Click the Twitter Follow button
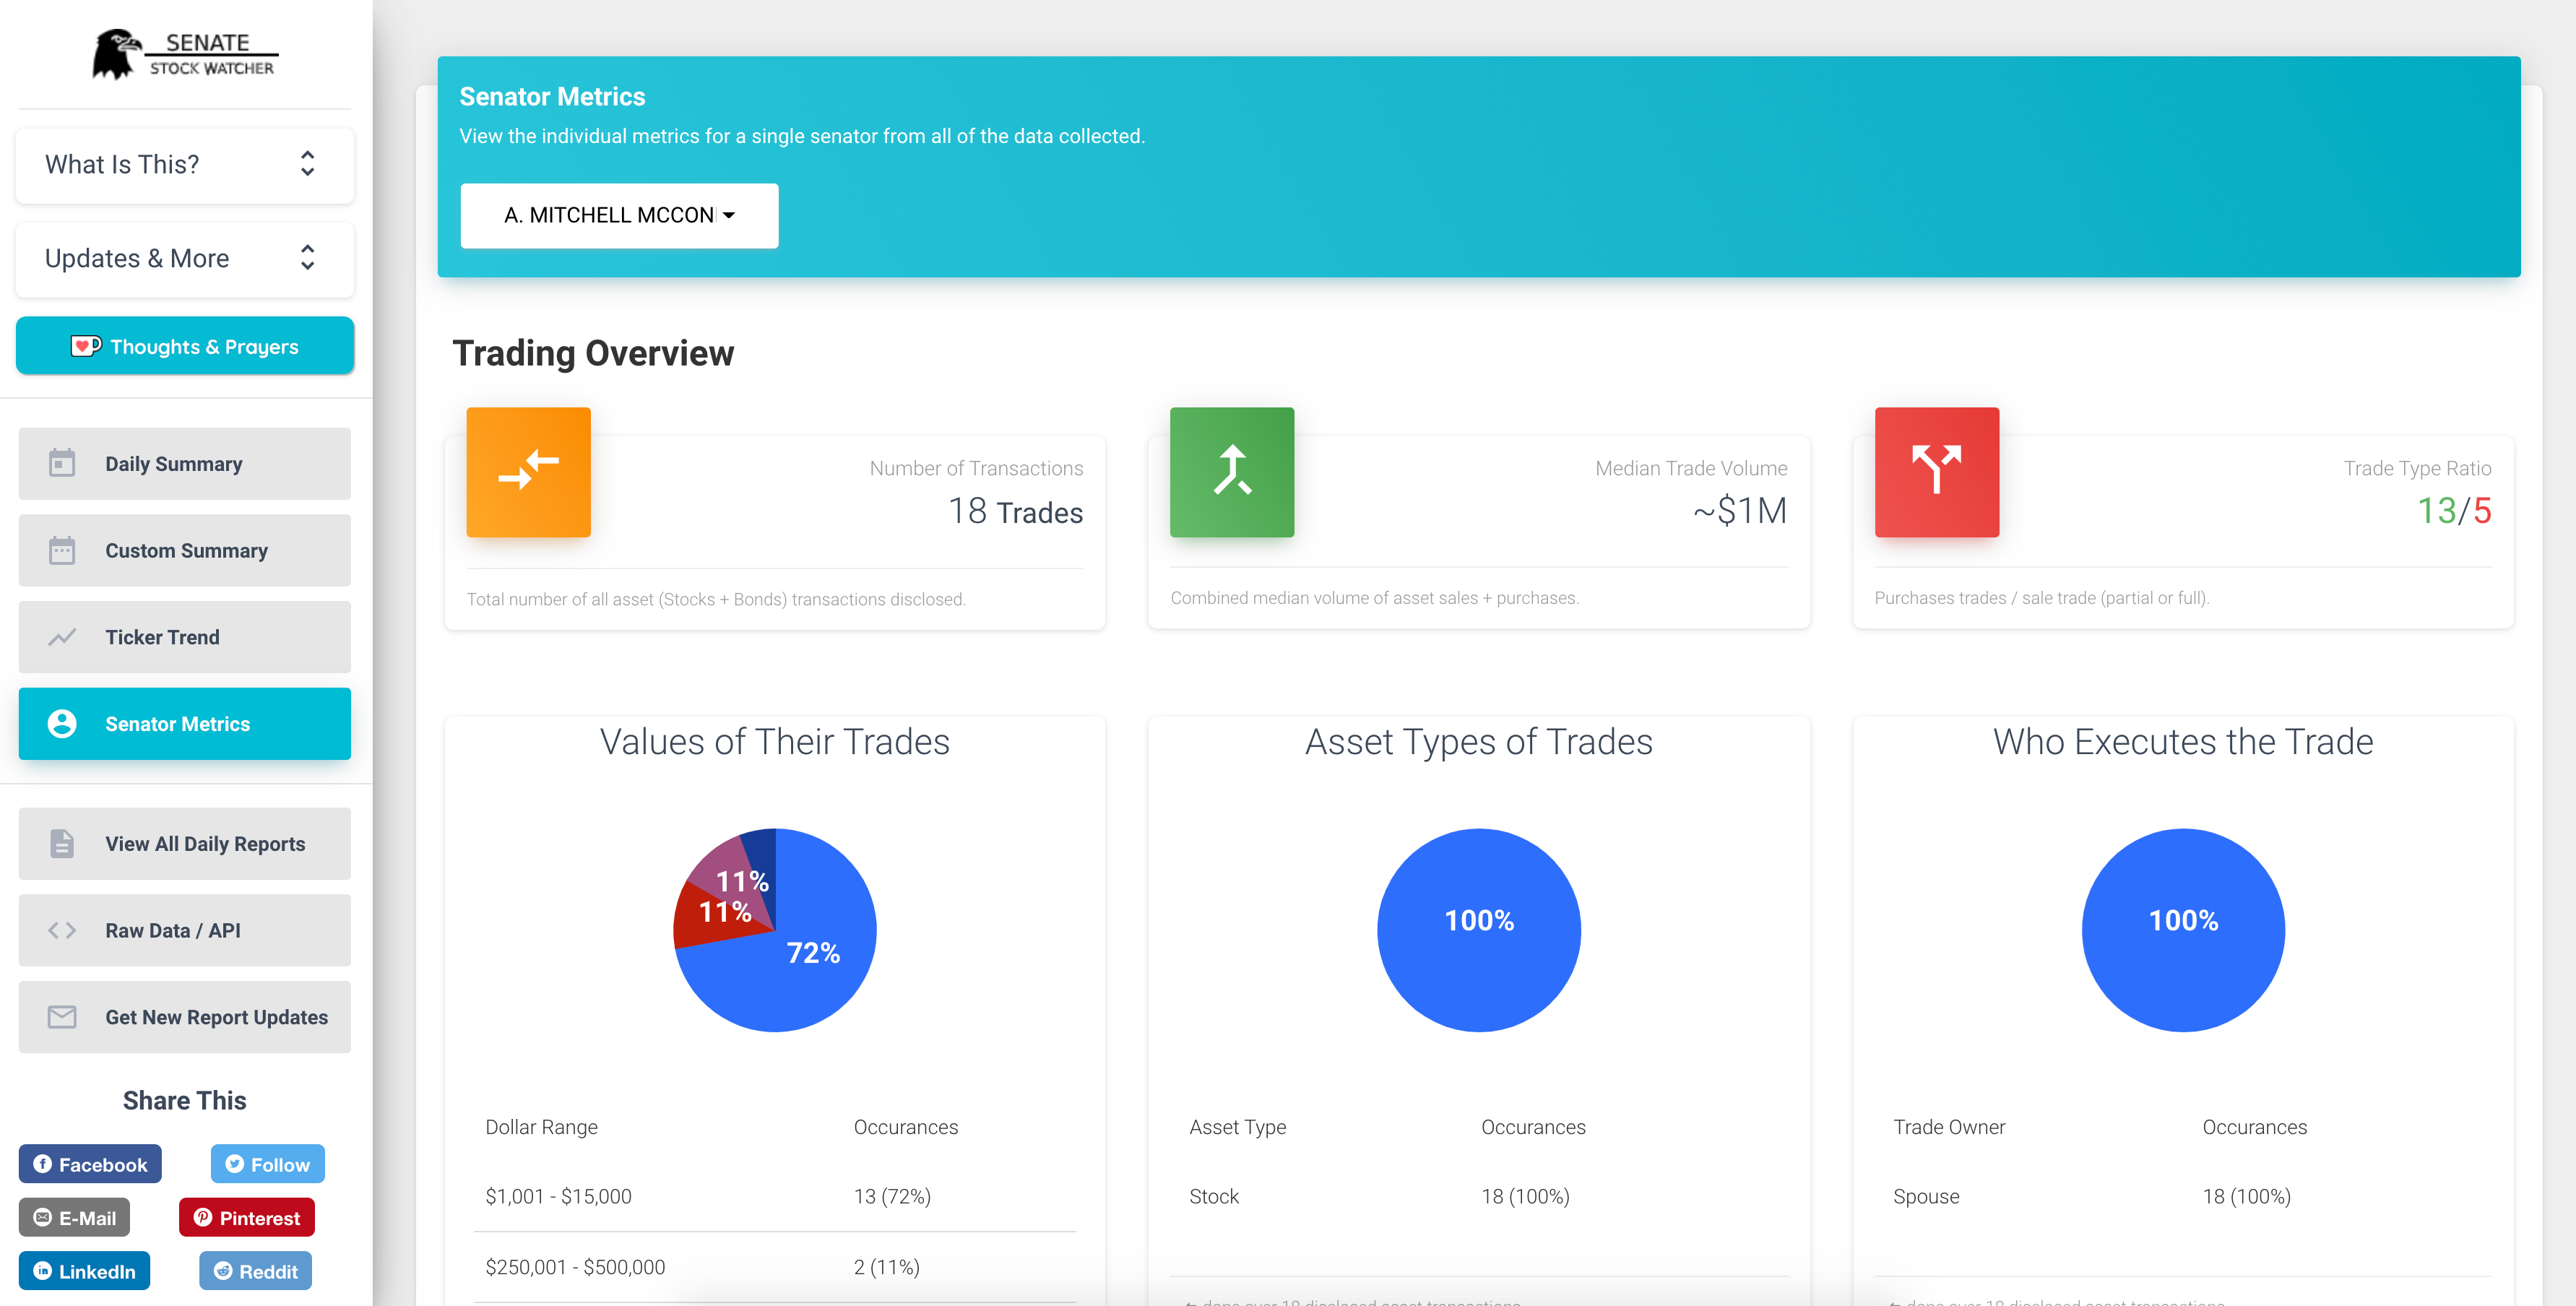This screenshot has width=2576, height=1306. (x=267, y=1164)
